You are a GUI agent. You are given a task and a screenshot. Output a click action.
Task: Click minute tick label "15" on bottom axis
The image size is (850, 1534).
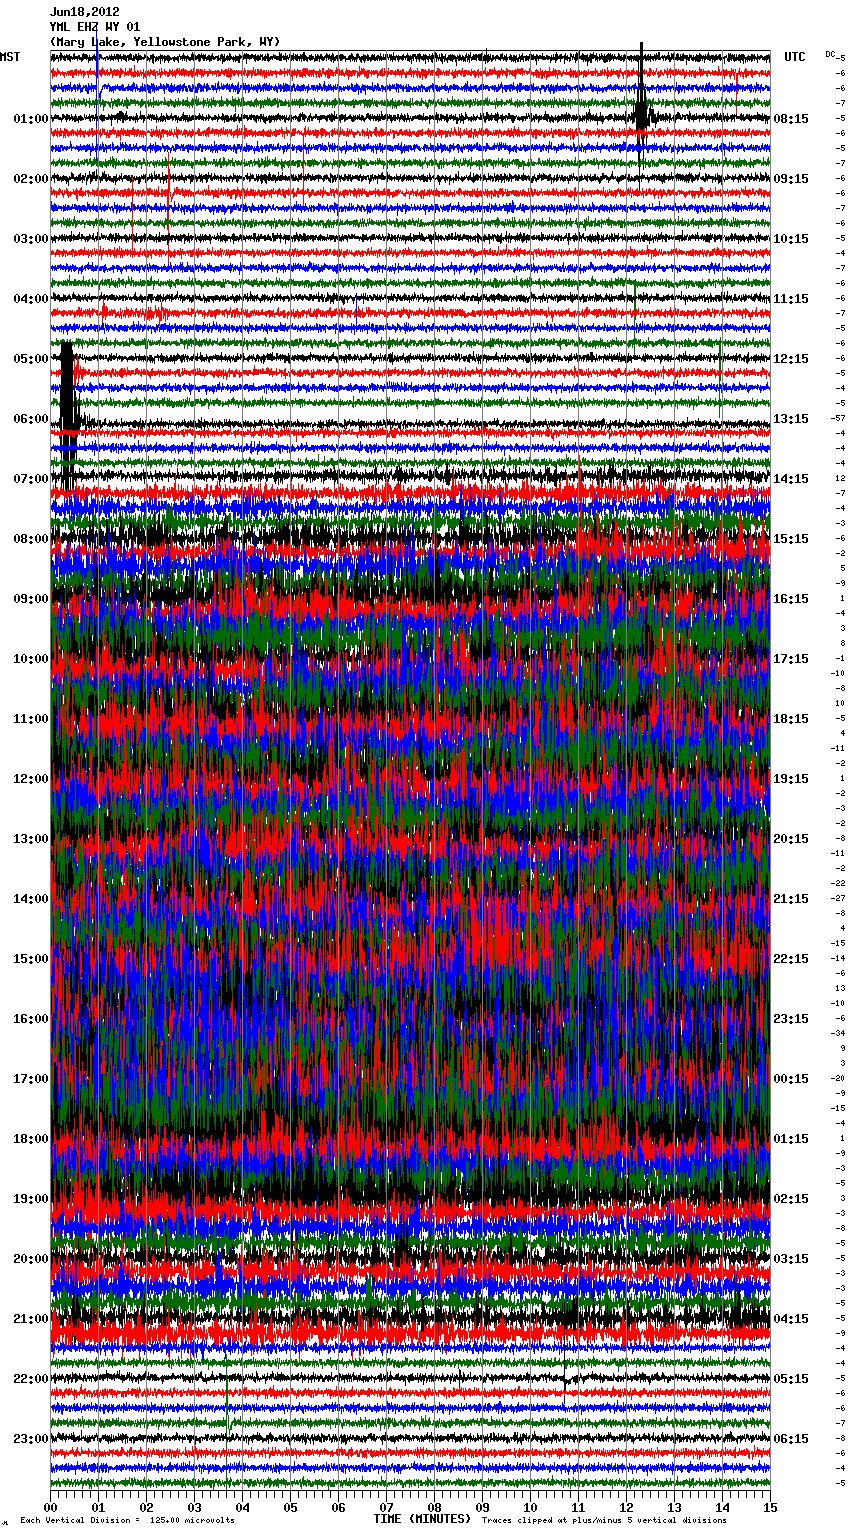click(769, 1507)
